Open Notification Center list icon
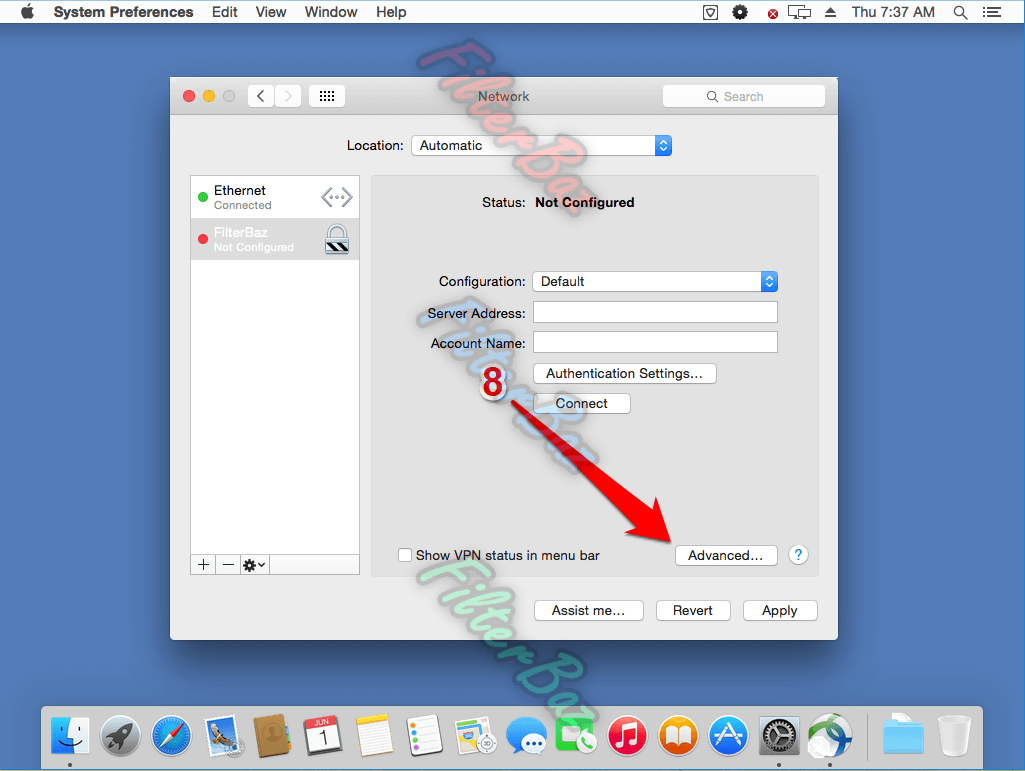The height and width of the screenshot is (771, 1025). point(992,12)
